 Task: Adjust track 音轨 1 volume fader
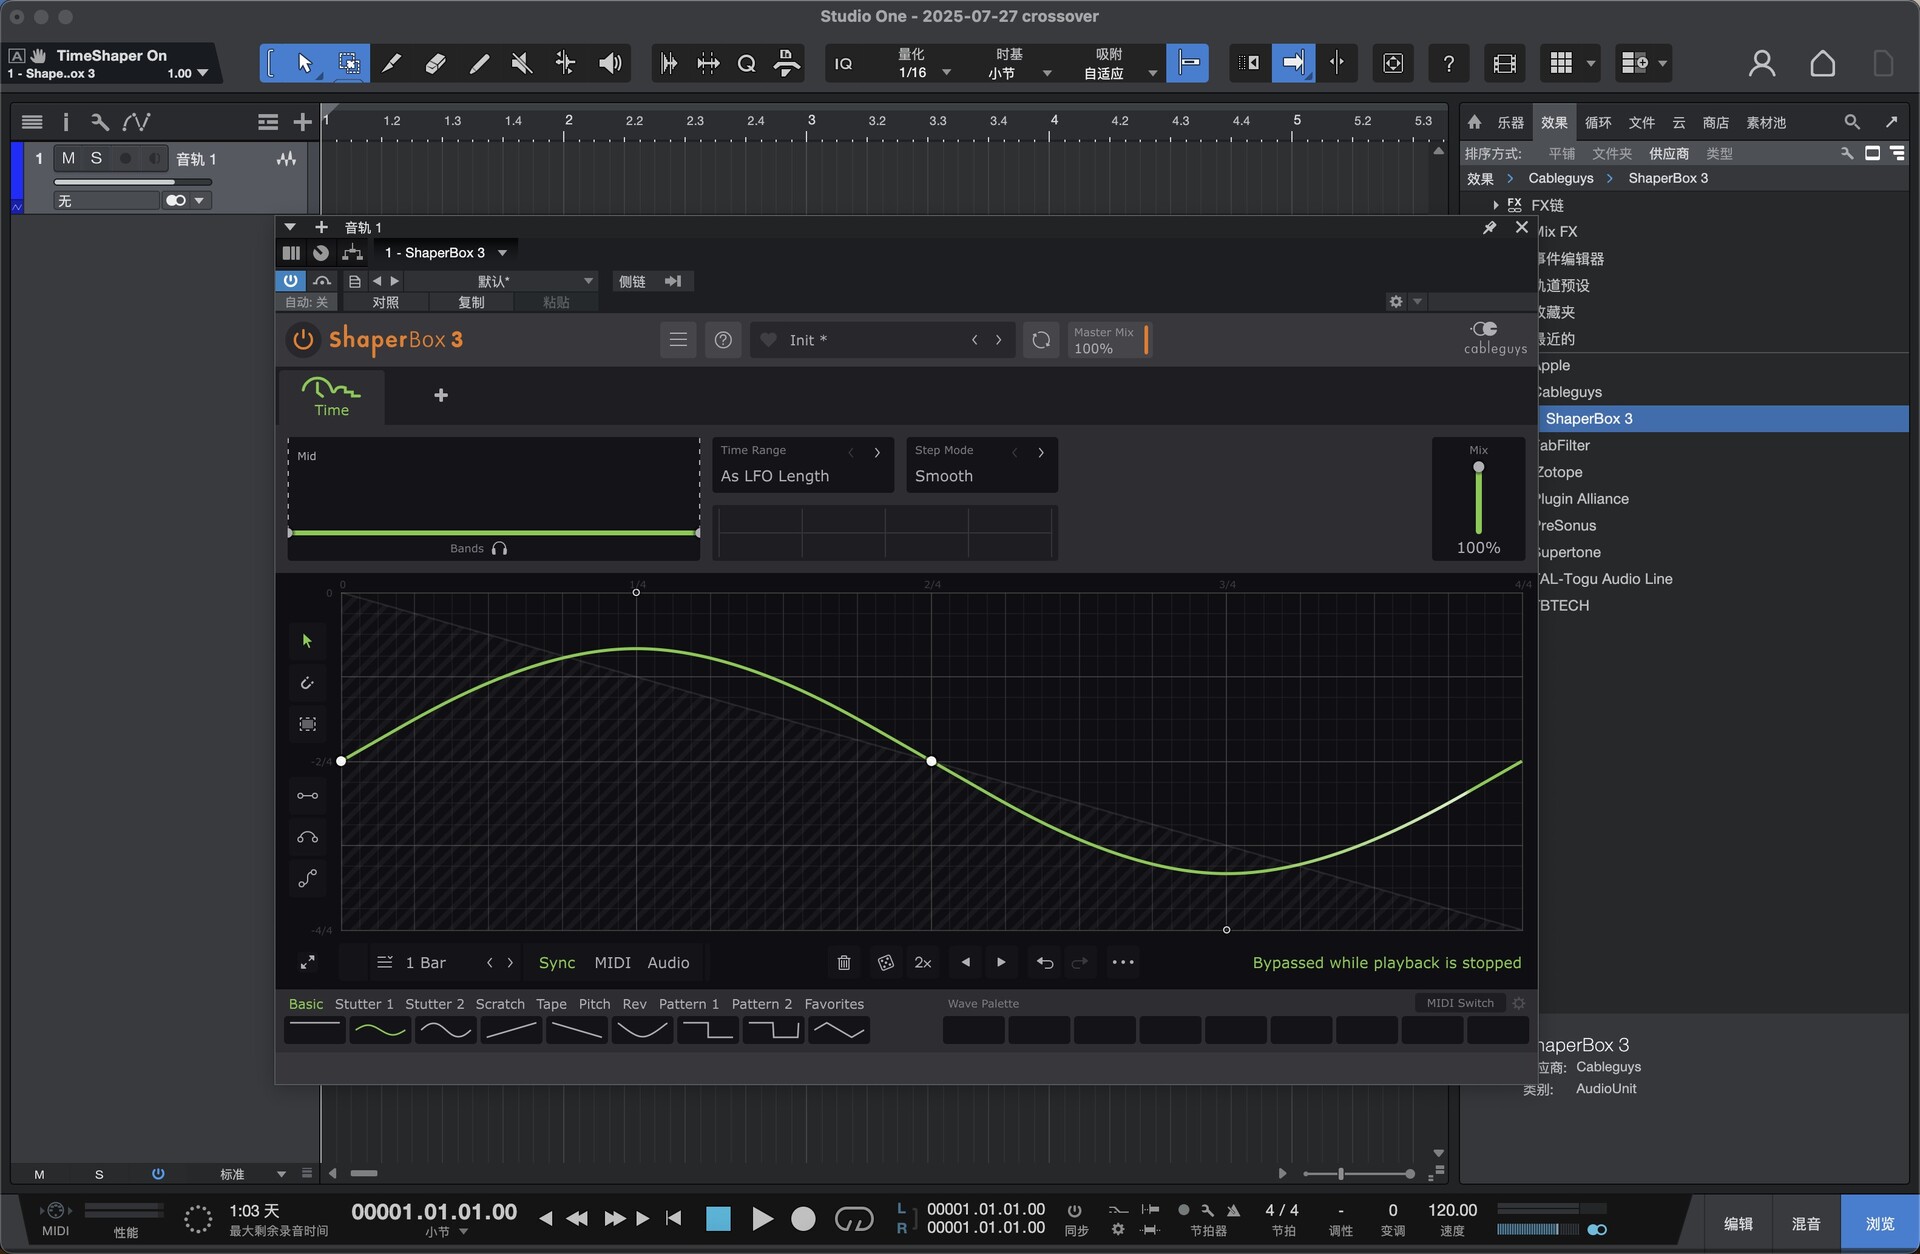pos(132,182)
